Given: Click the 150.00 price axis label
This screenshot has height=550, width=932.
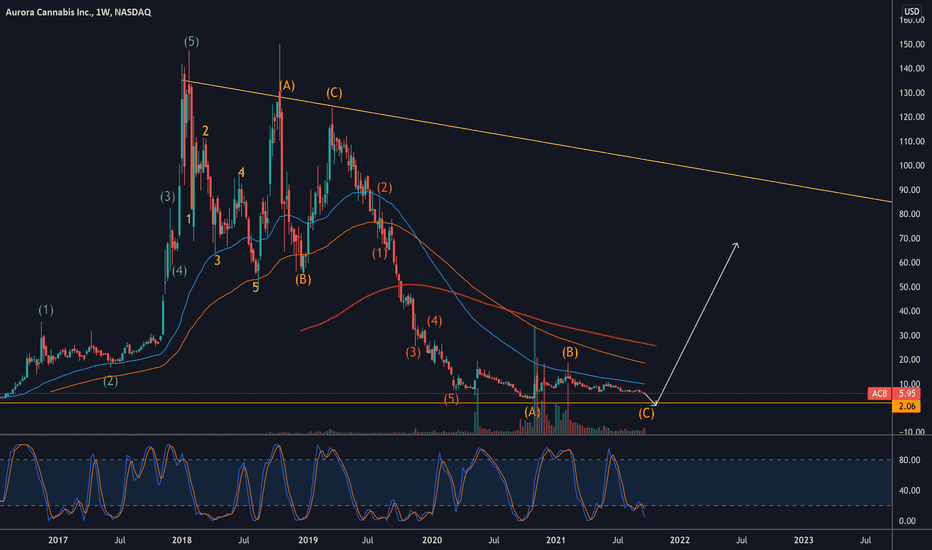Looking at the screenshot, I should click(x=912, y=45).
